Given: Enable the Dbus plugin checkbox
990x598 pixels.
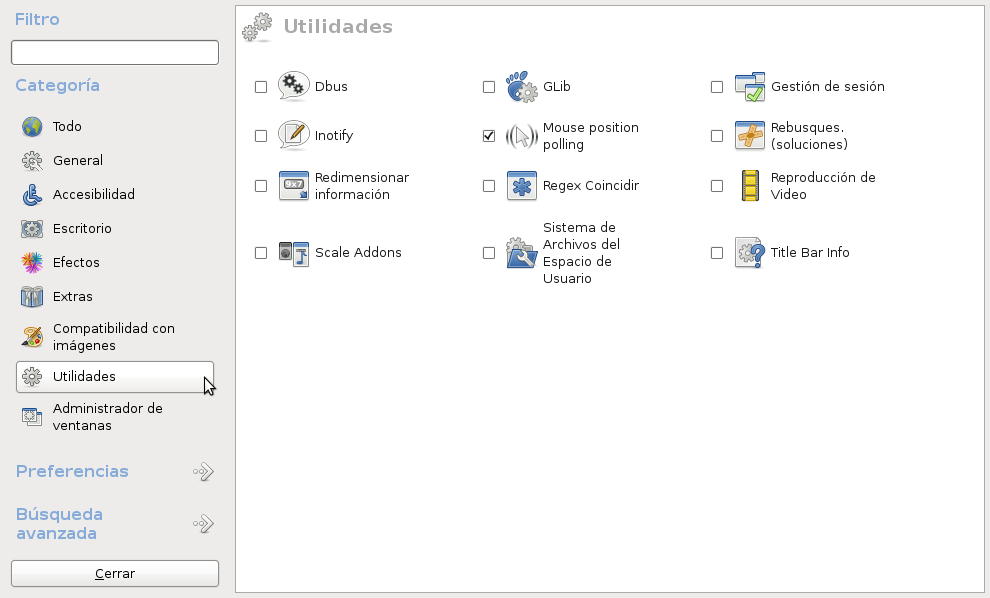Looking at the screenshot, I should click(x=261, y=87).
